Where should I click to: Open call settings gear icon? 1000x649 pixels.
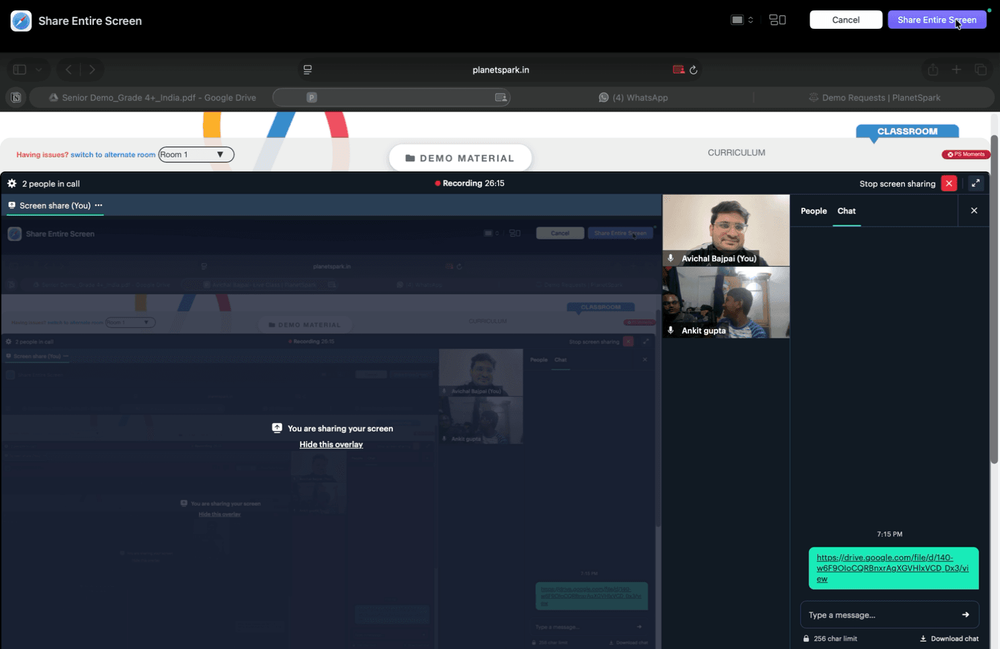click(x=11, y=184)
